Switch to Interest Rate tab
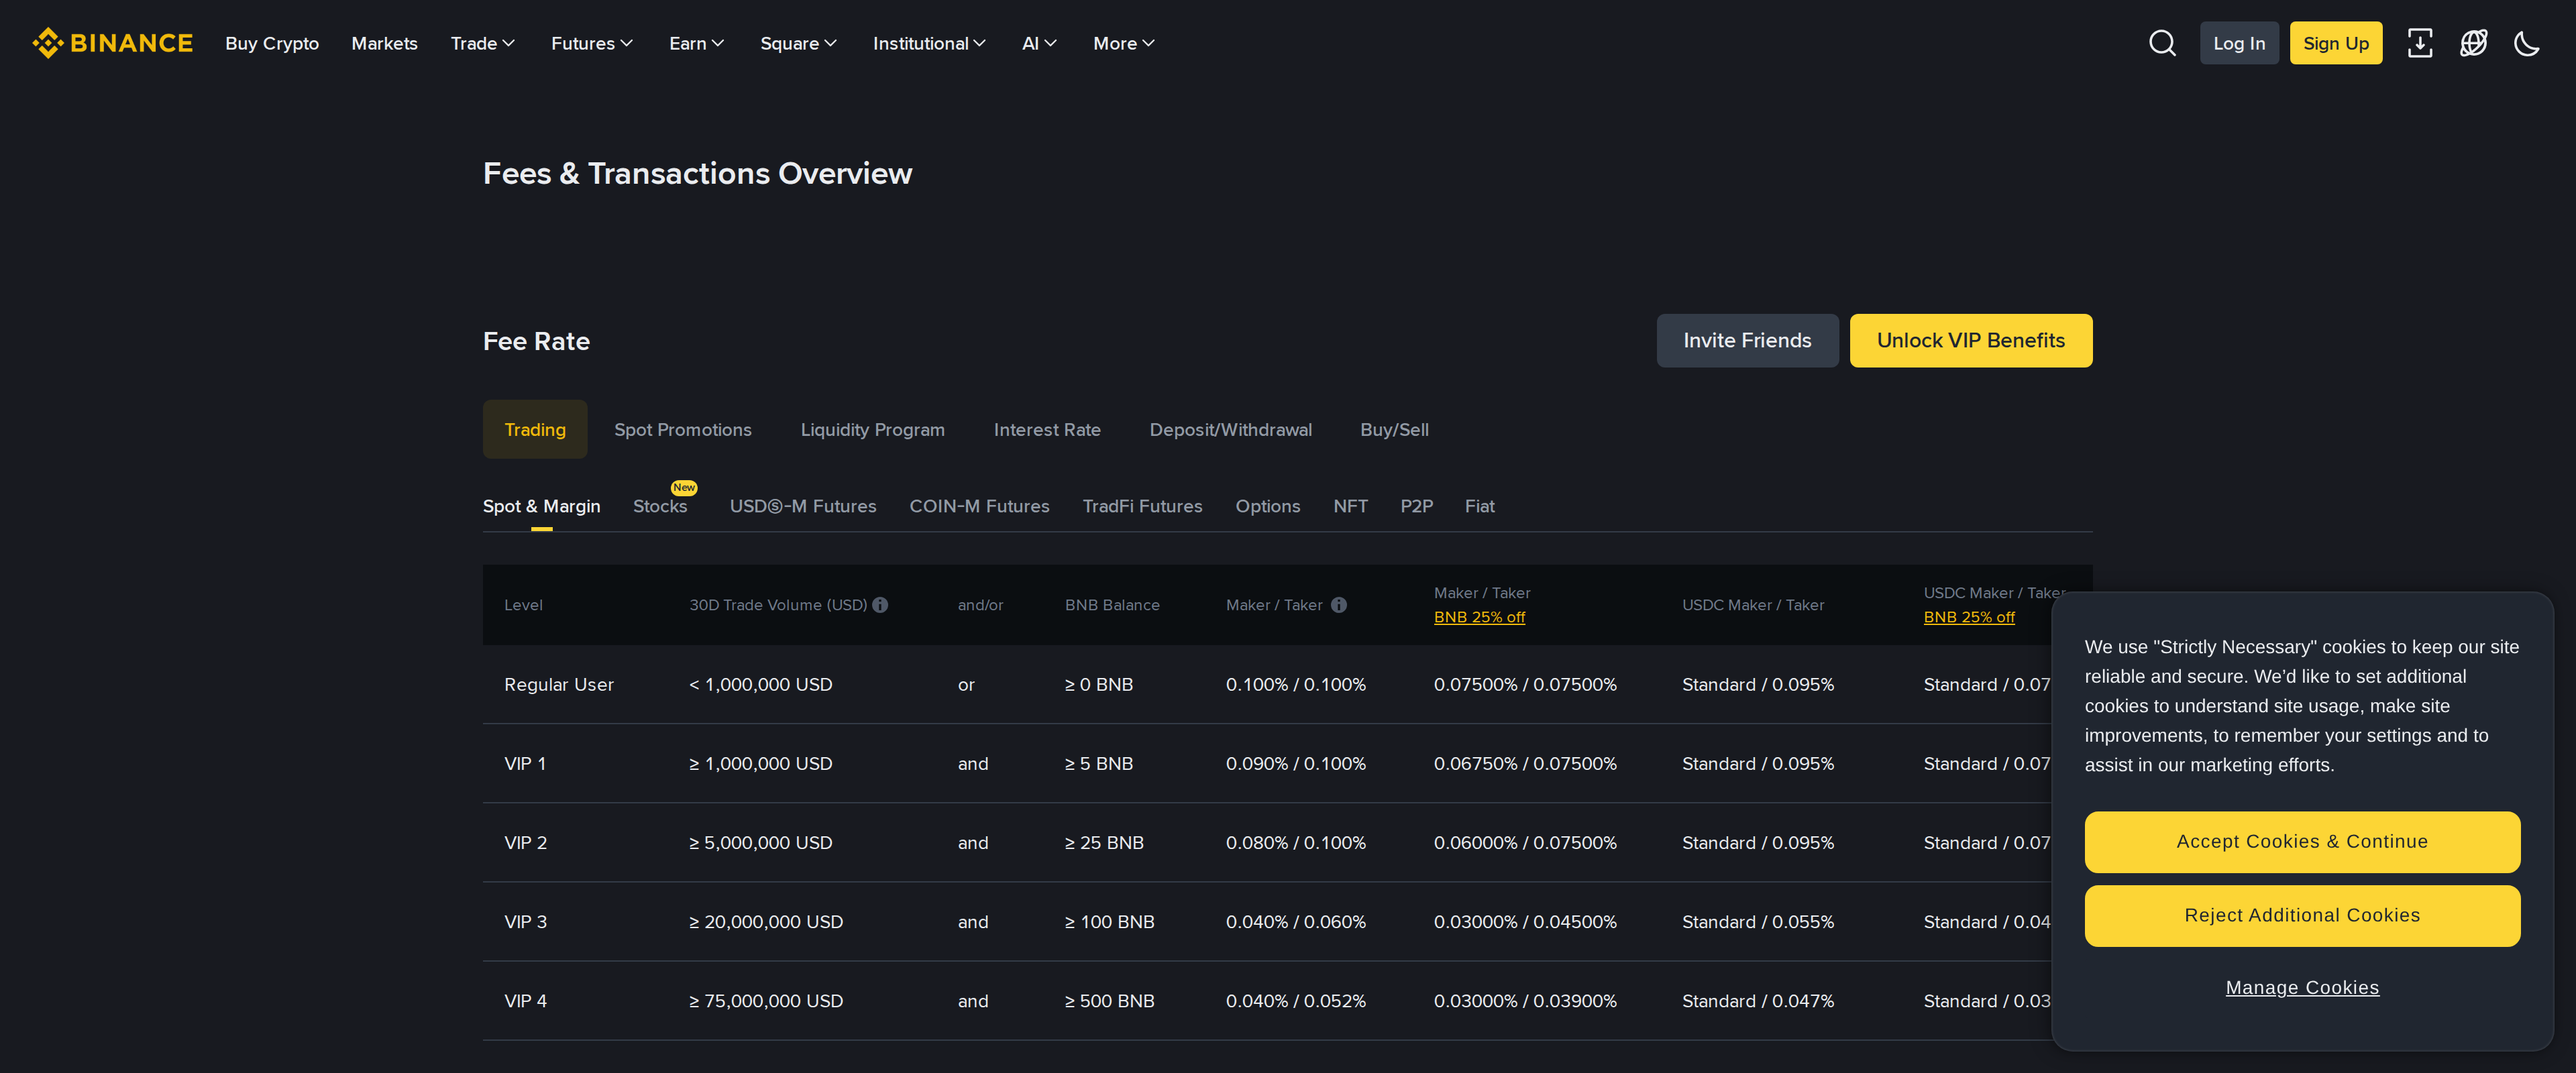The width and height of the screenshot is (2576, 1073). tap(1047, 429)
